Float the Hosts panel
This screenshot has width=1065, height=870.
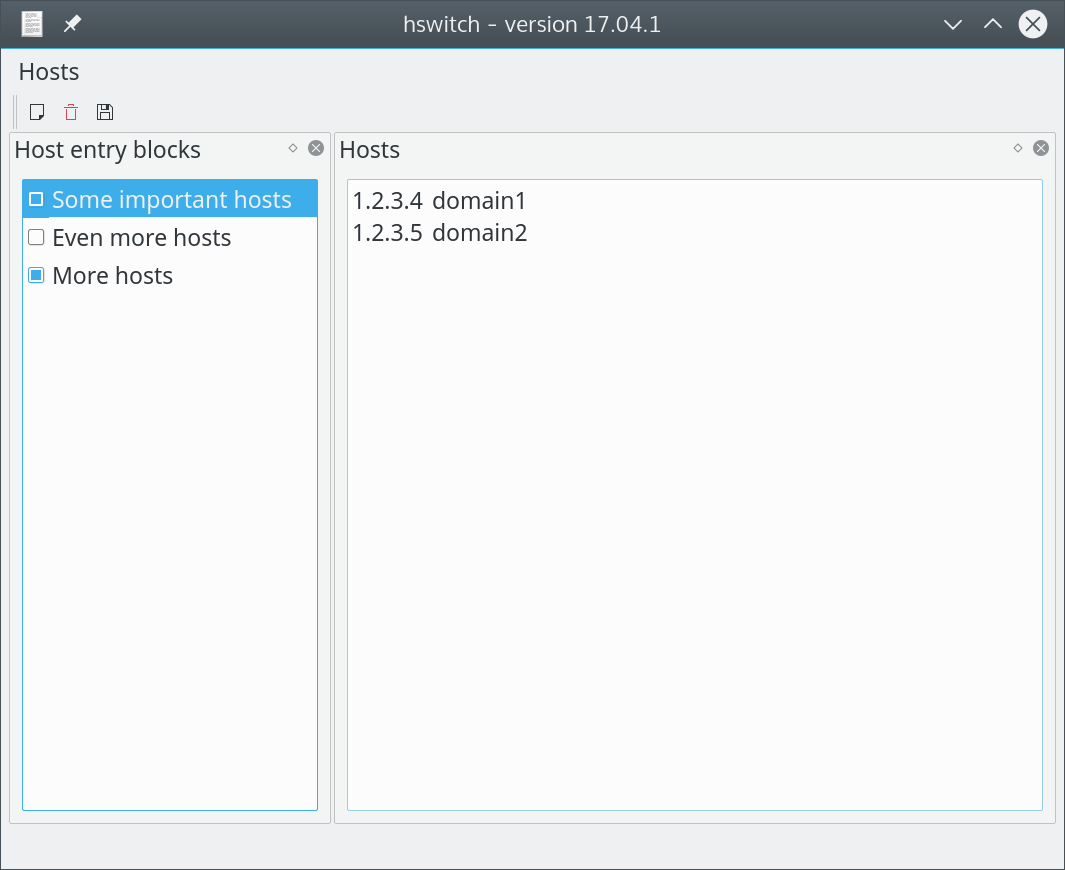pos(1016,147)
